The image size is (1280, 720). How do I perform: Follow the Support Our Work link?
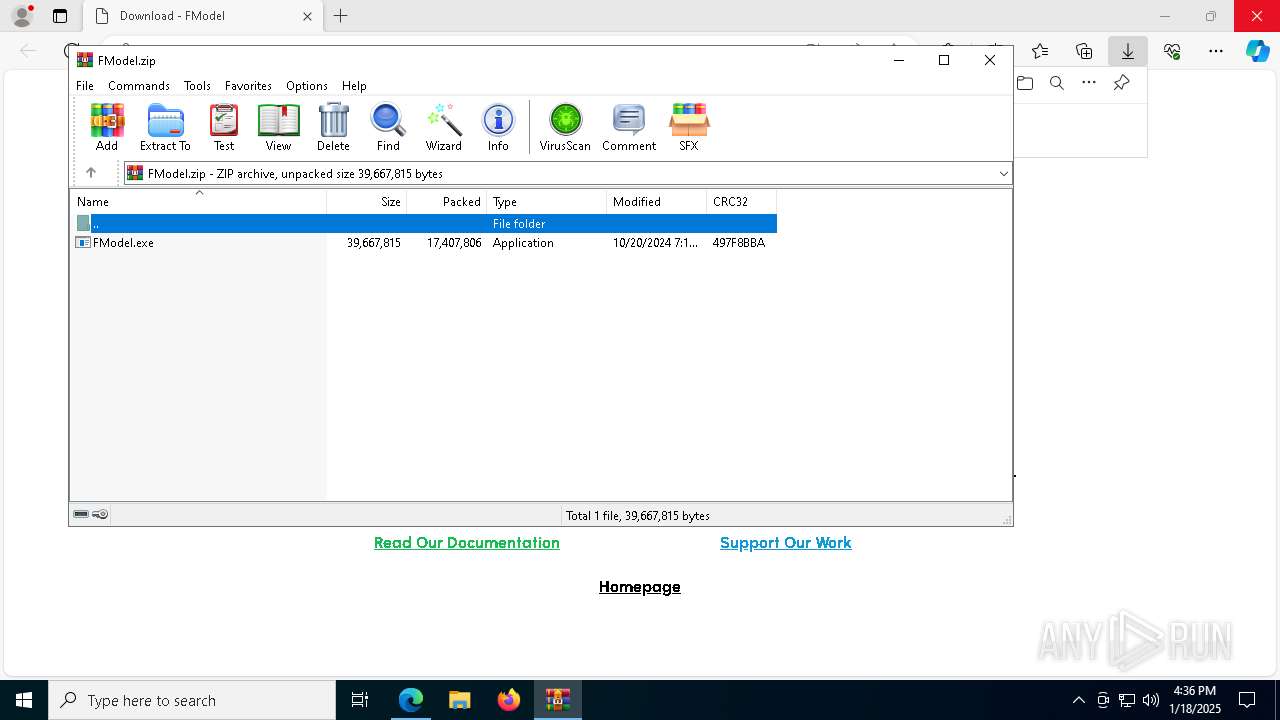click(x=786, y=543)
